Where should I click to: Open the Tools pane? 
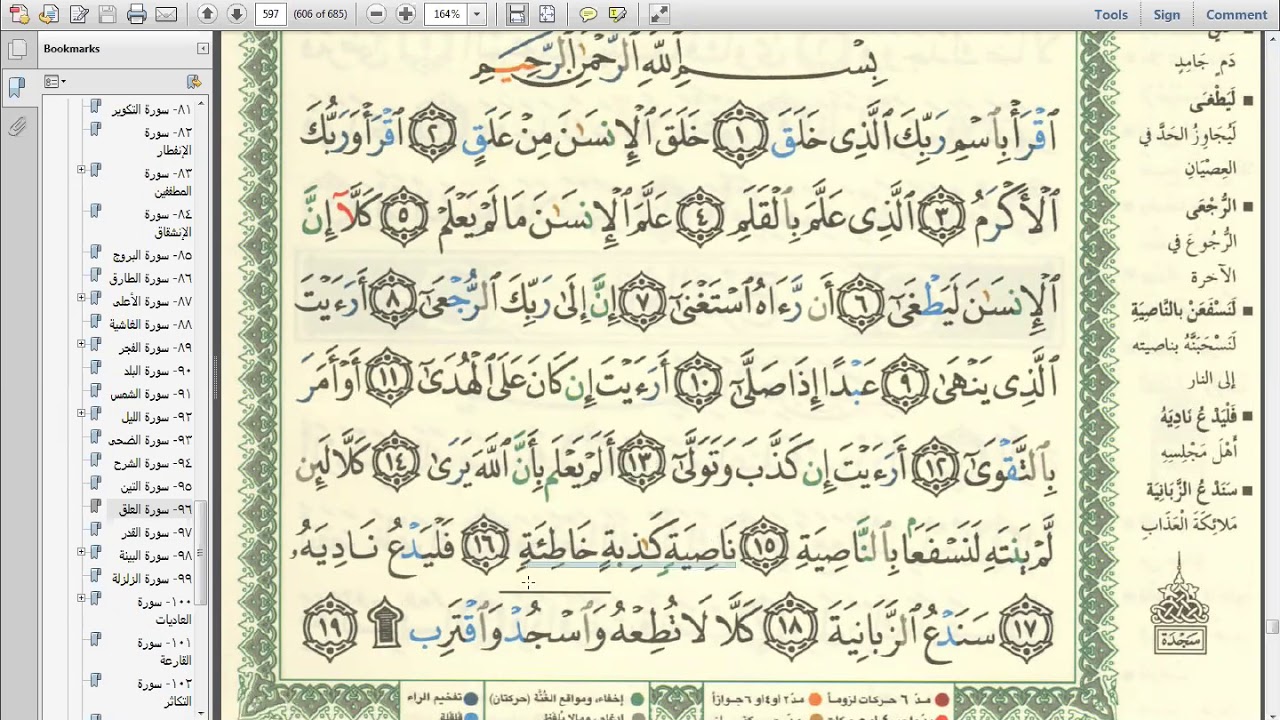pos(1110,14)
